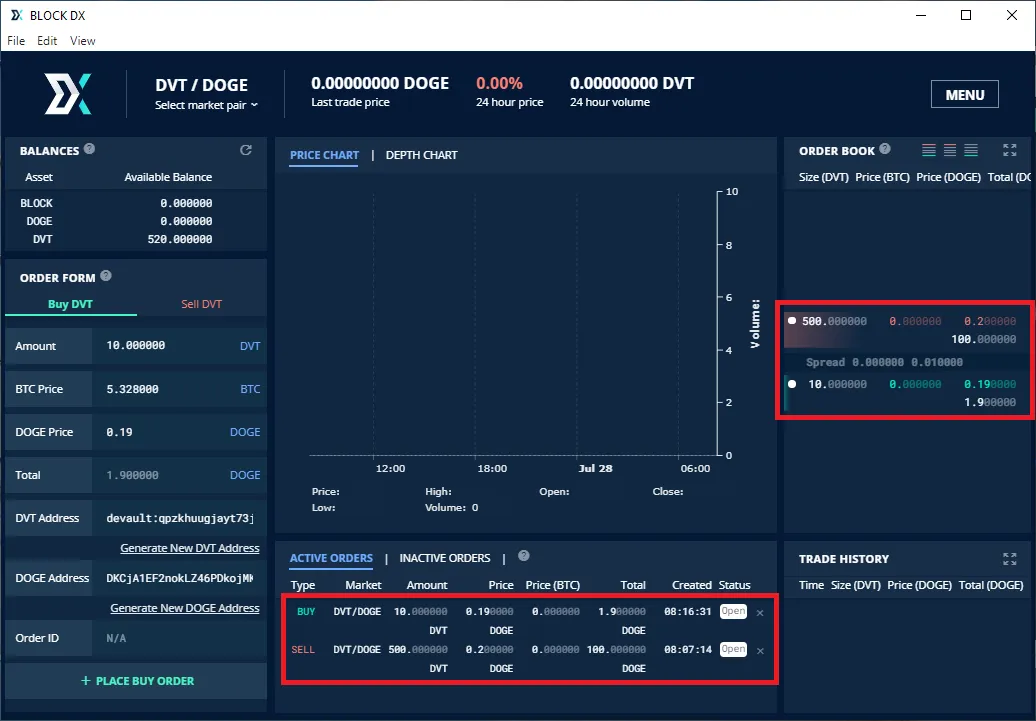
Task: Open the MENU button
Action: 965,95
